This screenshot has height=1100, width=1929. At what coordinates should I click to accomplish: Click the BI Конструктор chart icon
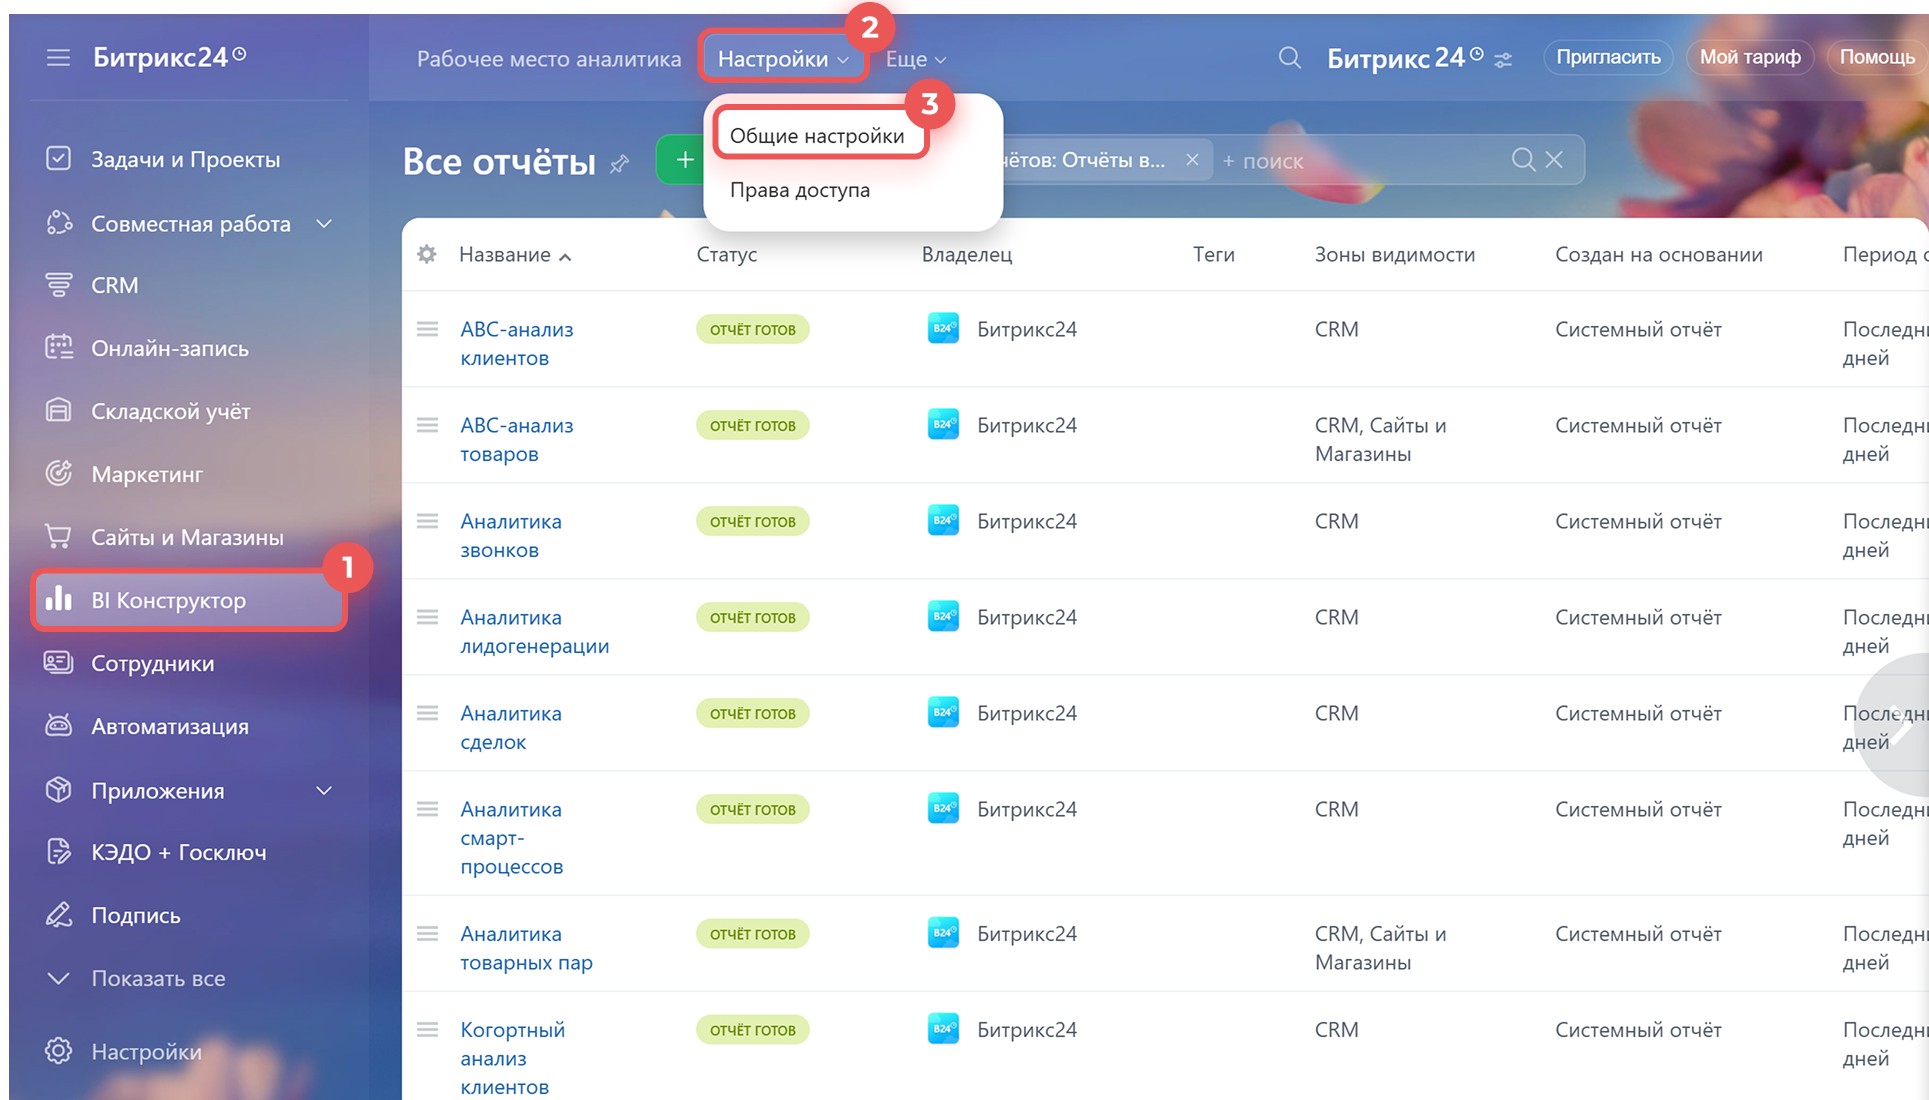(x=58, y=599)
